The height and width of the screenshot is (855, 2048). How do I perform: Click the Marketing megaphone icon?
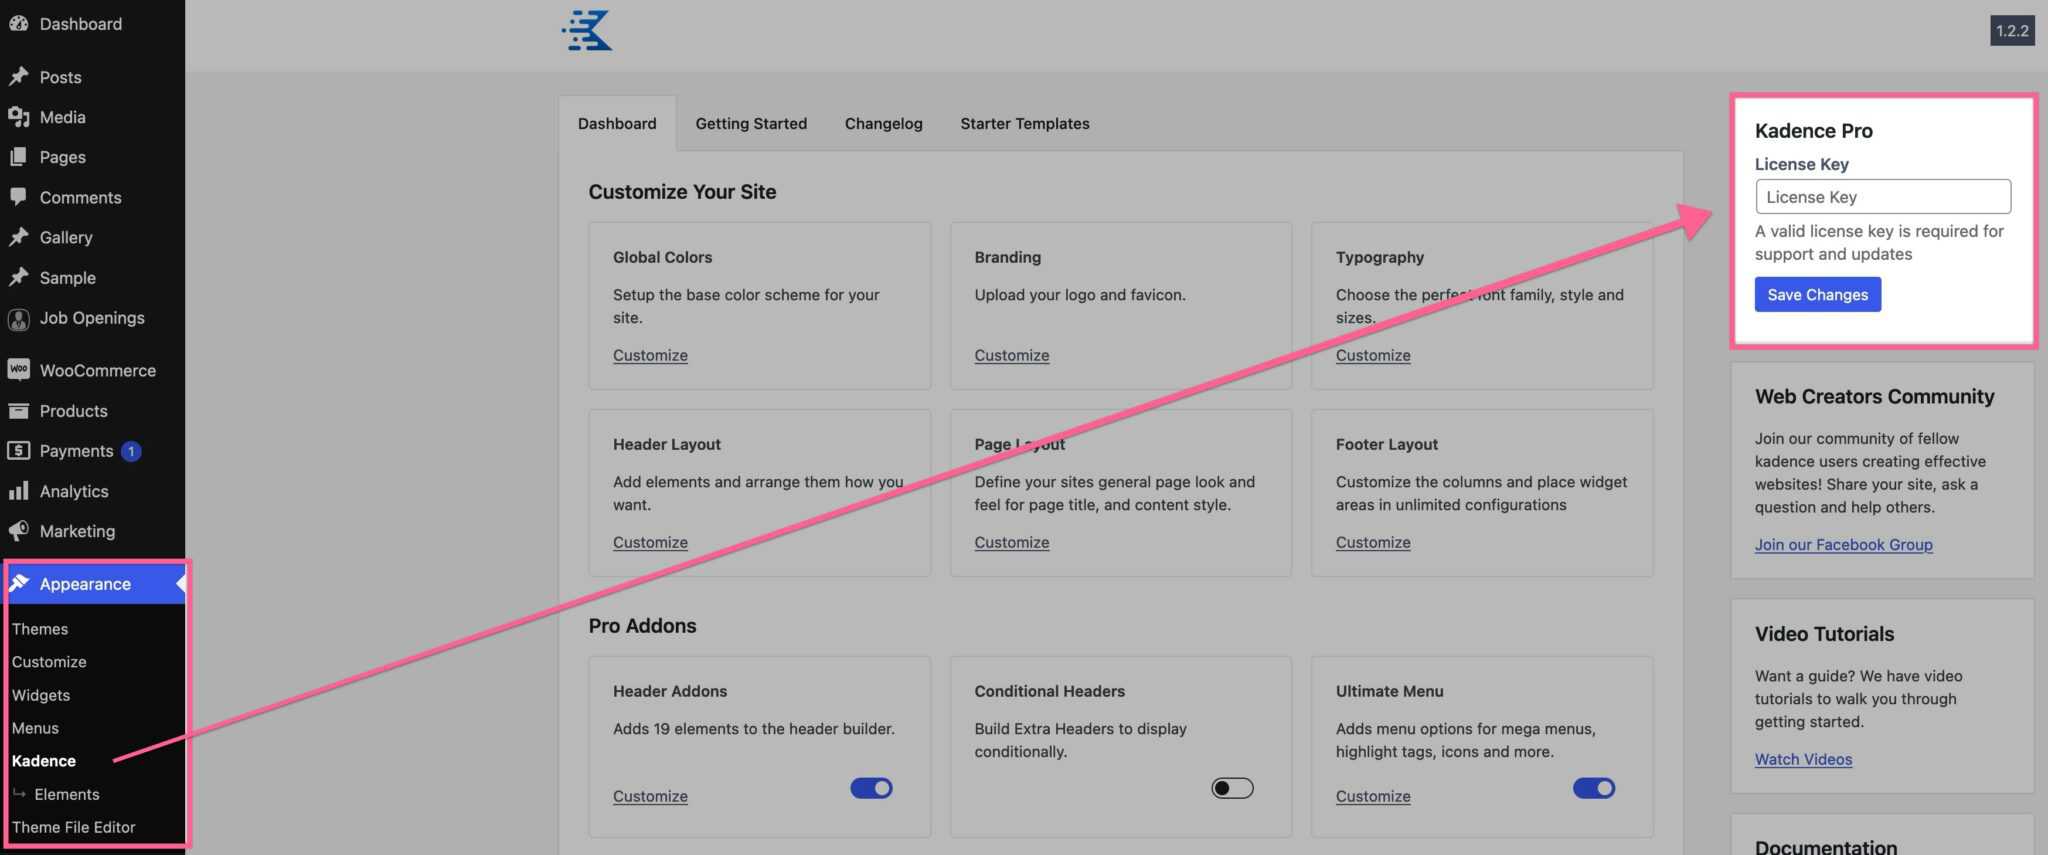[18, 531]
